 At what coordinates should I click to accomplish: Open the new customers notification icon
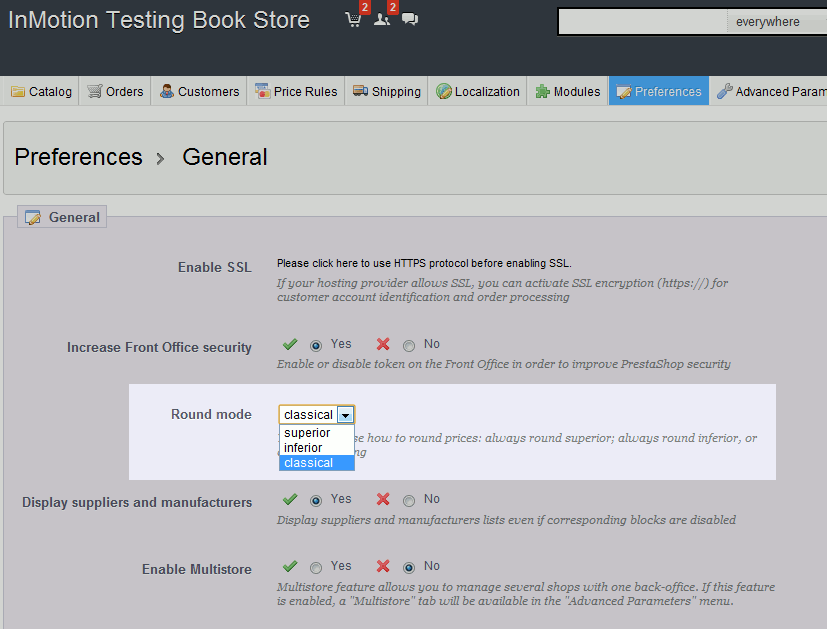tap(381, 20)
